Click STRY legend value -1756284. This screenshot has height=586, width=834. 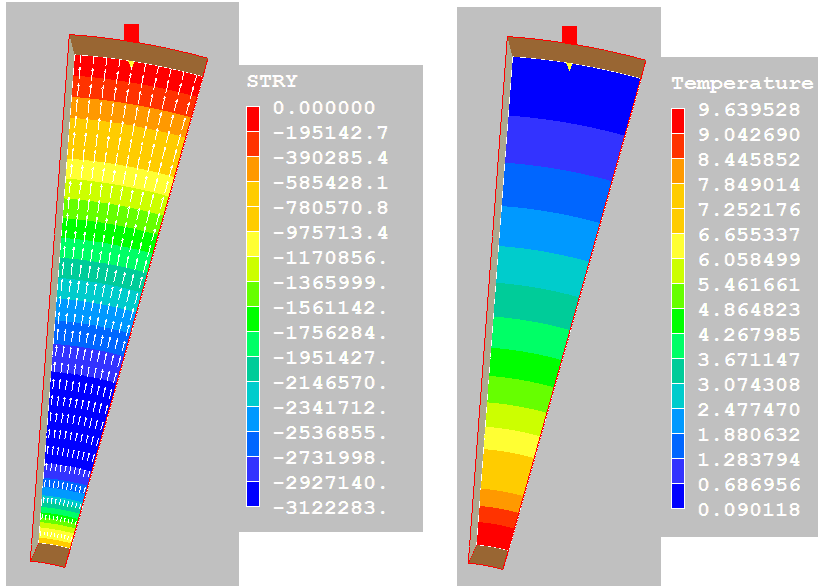point(330,333)
